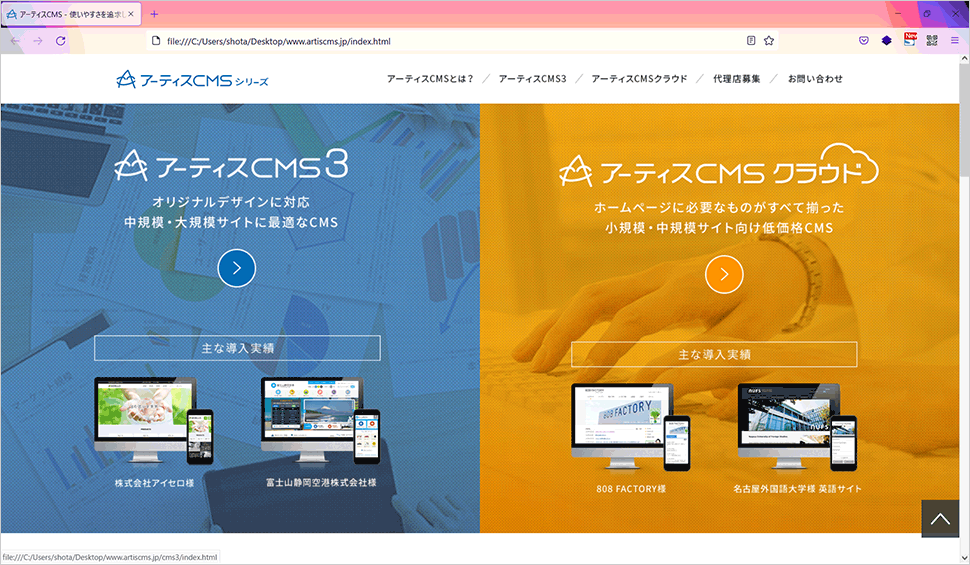Open アーティスCMSクラウド navigation item

click(640, 79)
